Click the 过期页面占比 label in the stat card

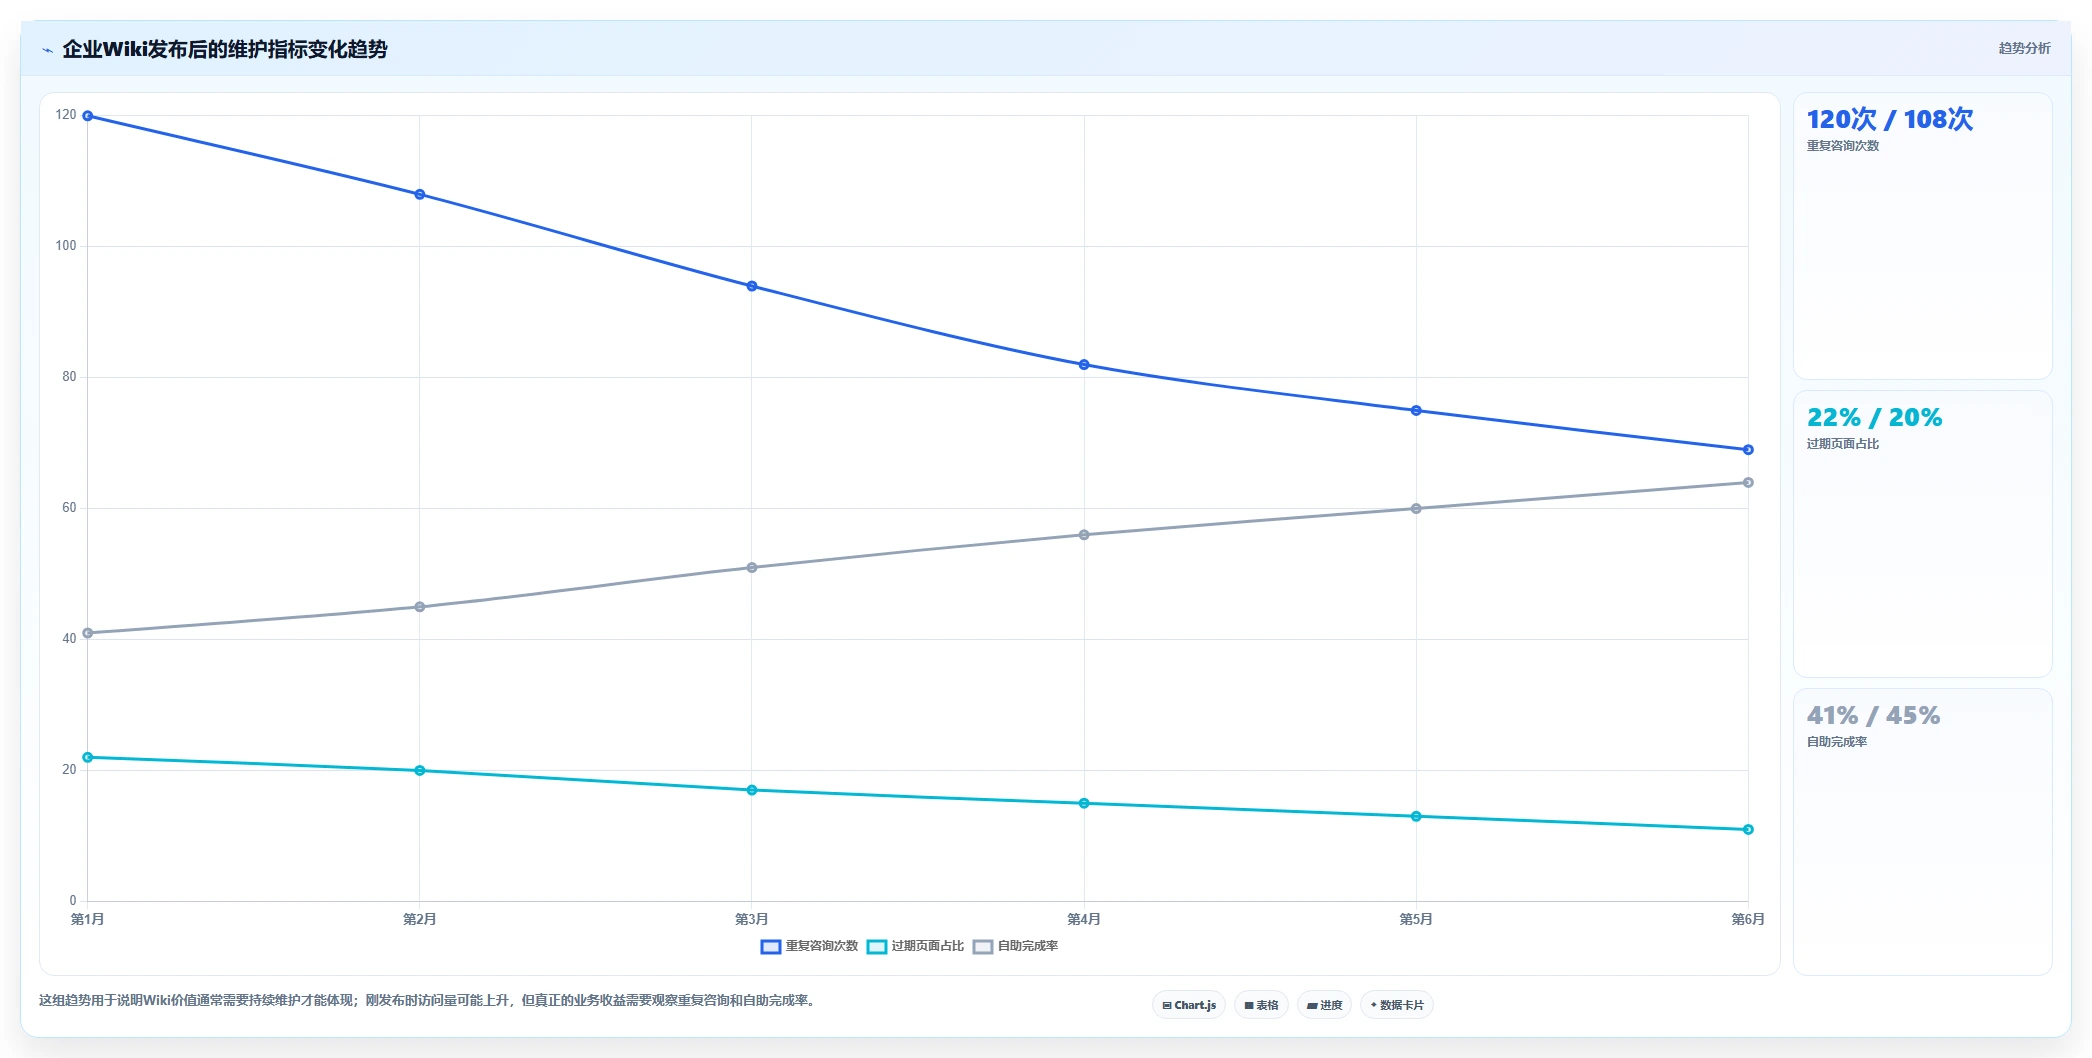coord(1842,444)
